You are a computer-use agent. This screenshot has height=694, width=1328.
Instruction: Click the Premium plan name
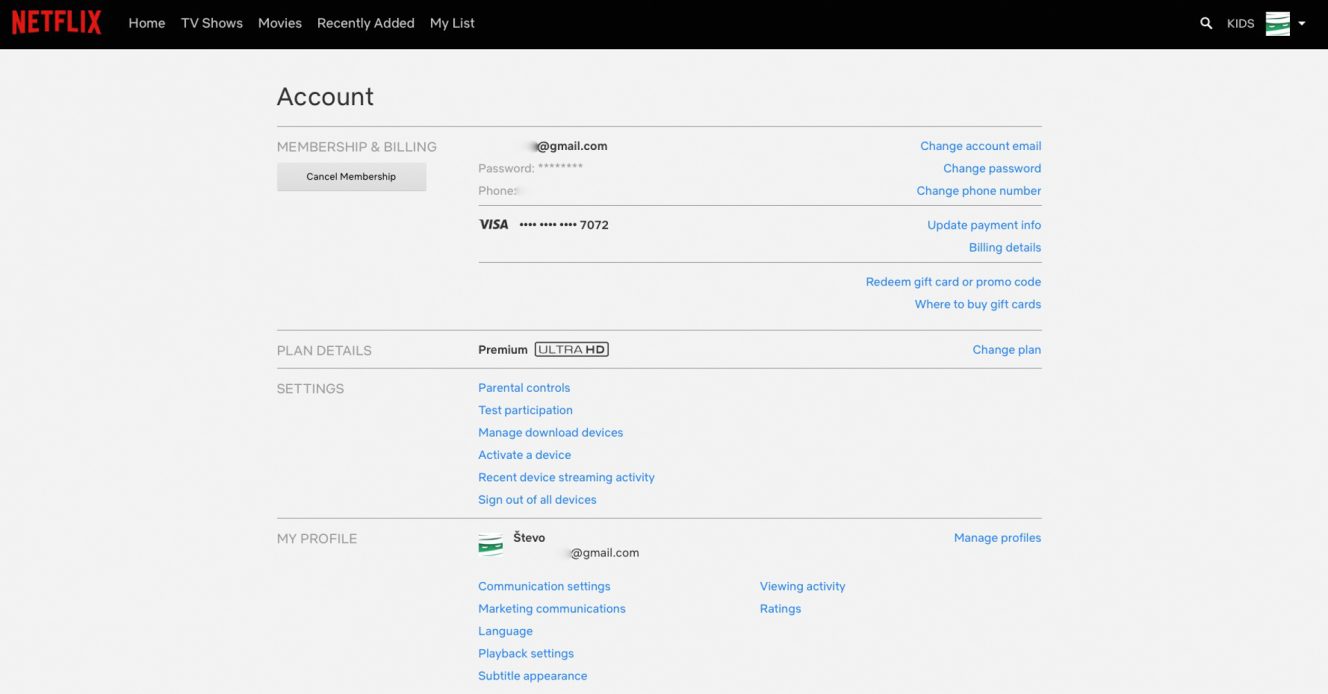(503, 350)
